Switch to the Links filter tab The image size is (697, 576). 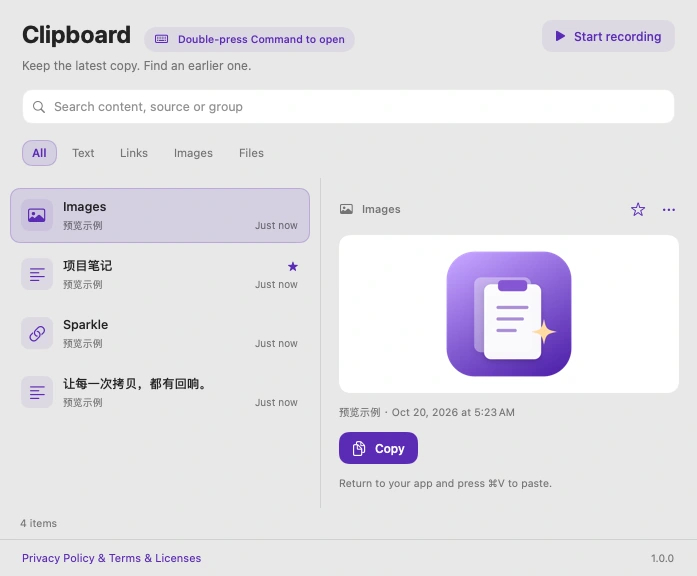(134, 153)
